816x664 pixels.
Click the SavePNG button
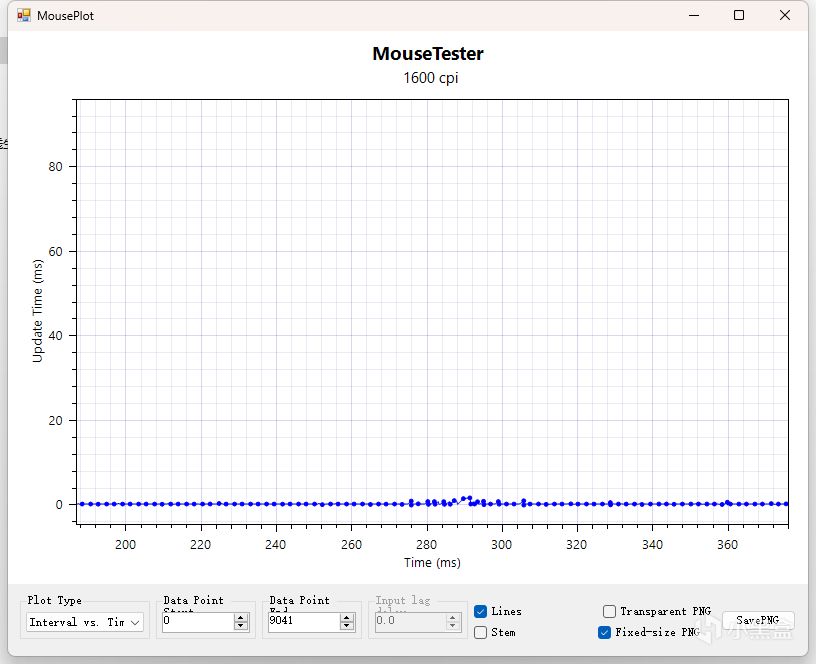[758, 620]
